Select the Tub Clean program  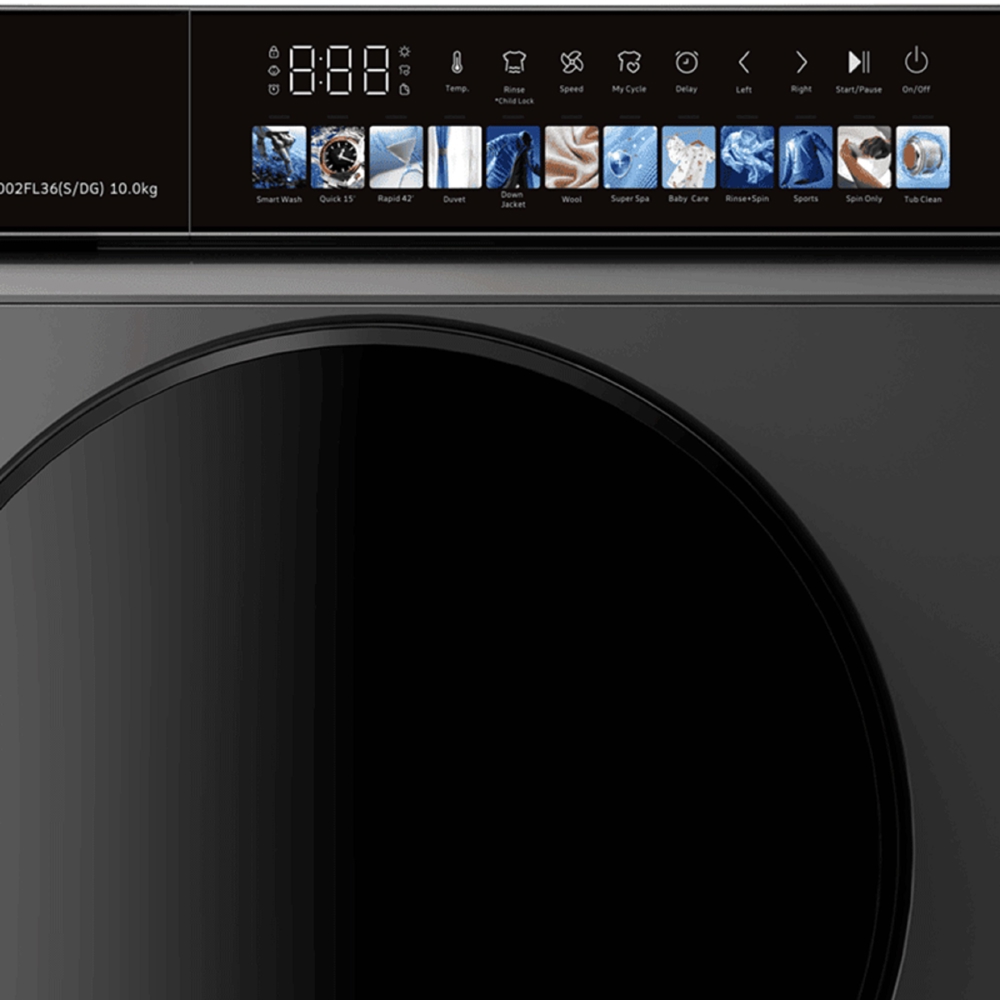922,157
